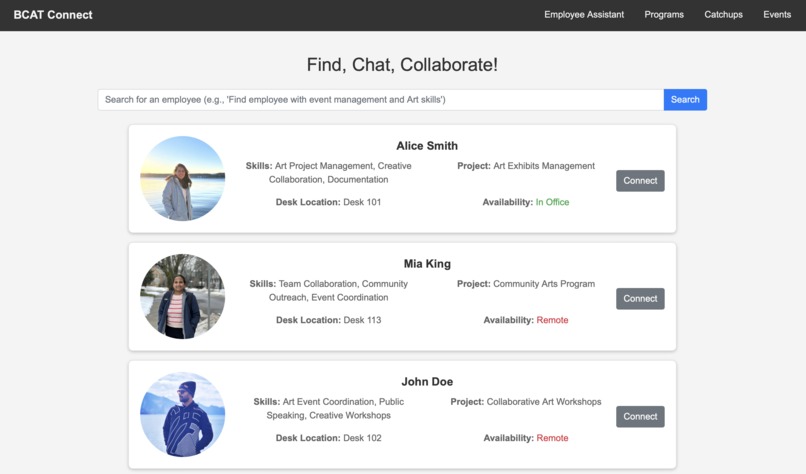Image resolution: width=806 pixels, height=474 pixels.
Task: Click 'Desk 101' desk location
Action: point(362,202)
